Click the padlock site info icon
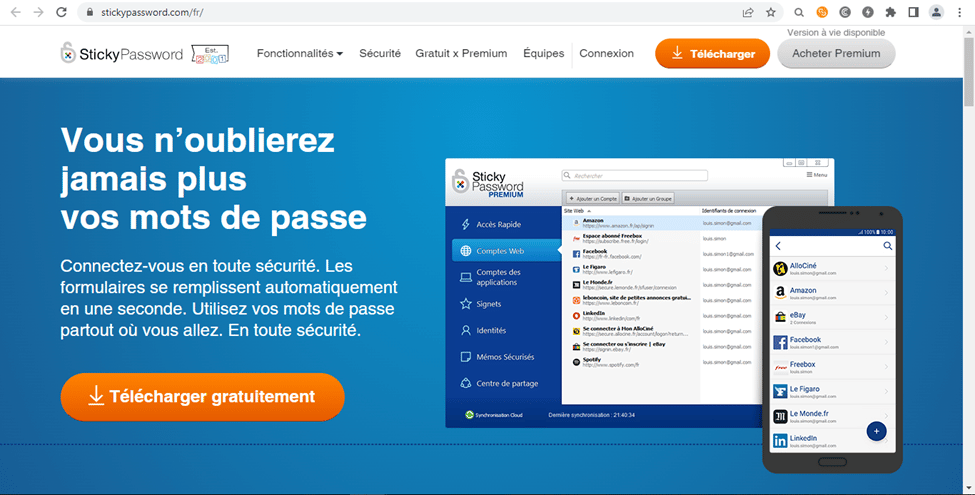The width and height of the screenshot is (975, 495). 91,12
